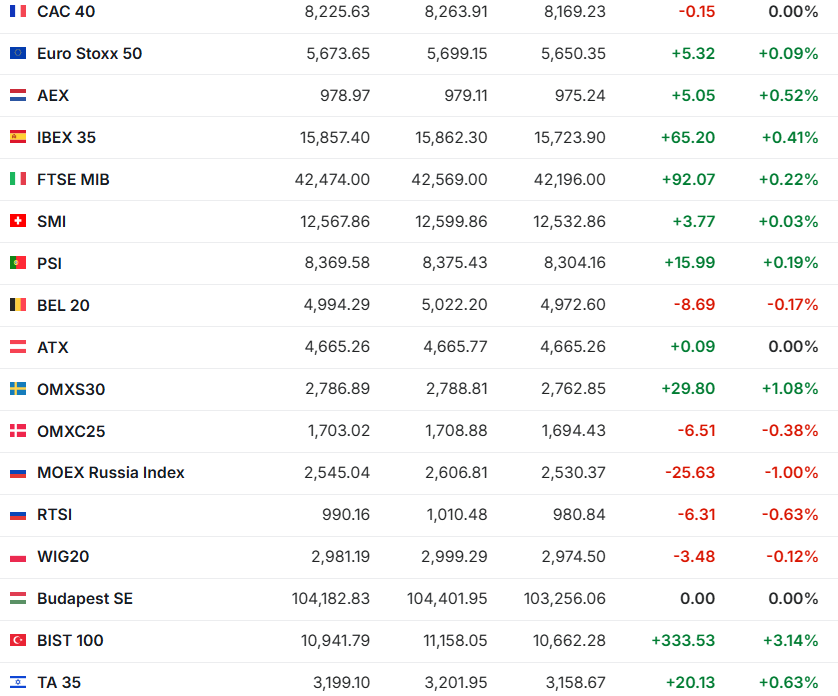The image size is (838, 696).
Task: Click the Turkey flag icon beside BIST 100
Action: click(18, 640)
